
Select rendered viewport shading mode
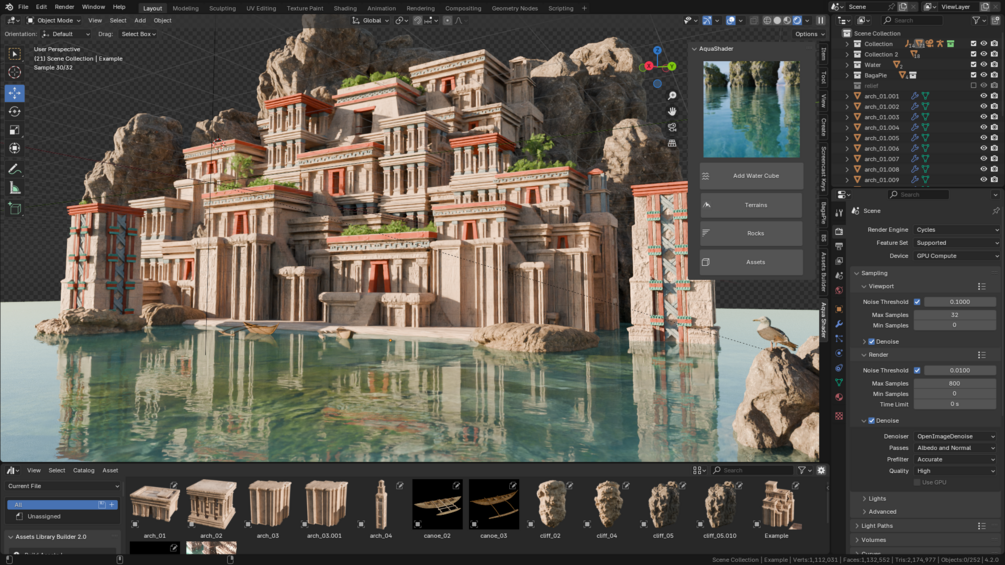(x=797, y=20)
